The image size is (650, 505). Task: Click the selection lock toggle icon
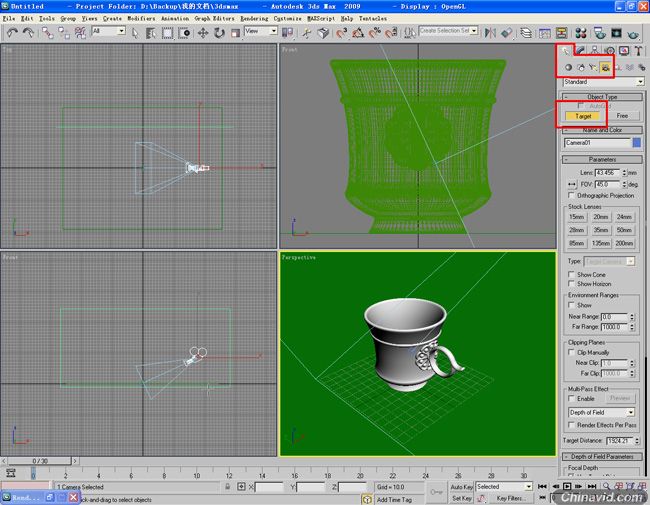tap(228, 487)
